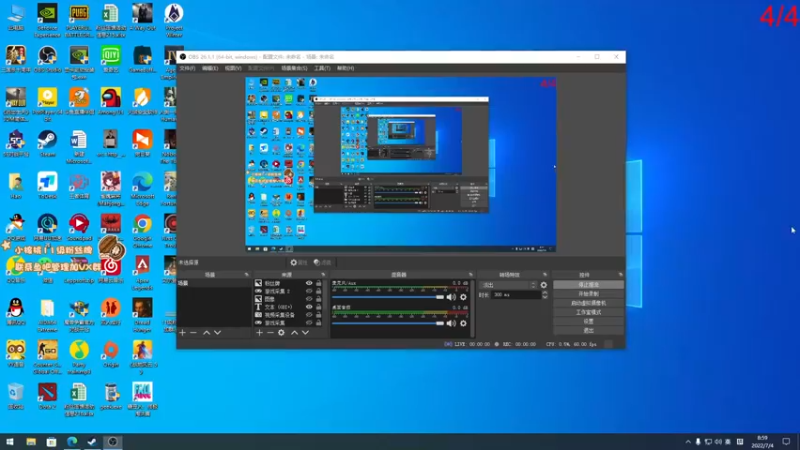Click the 300 ms duration field
The image size is (800, 450).
pyautogui.click(x=516, y=295)
